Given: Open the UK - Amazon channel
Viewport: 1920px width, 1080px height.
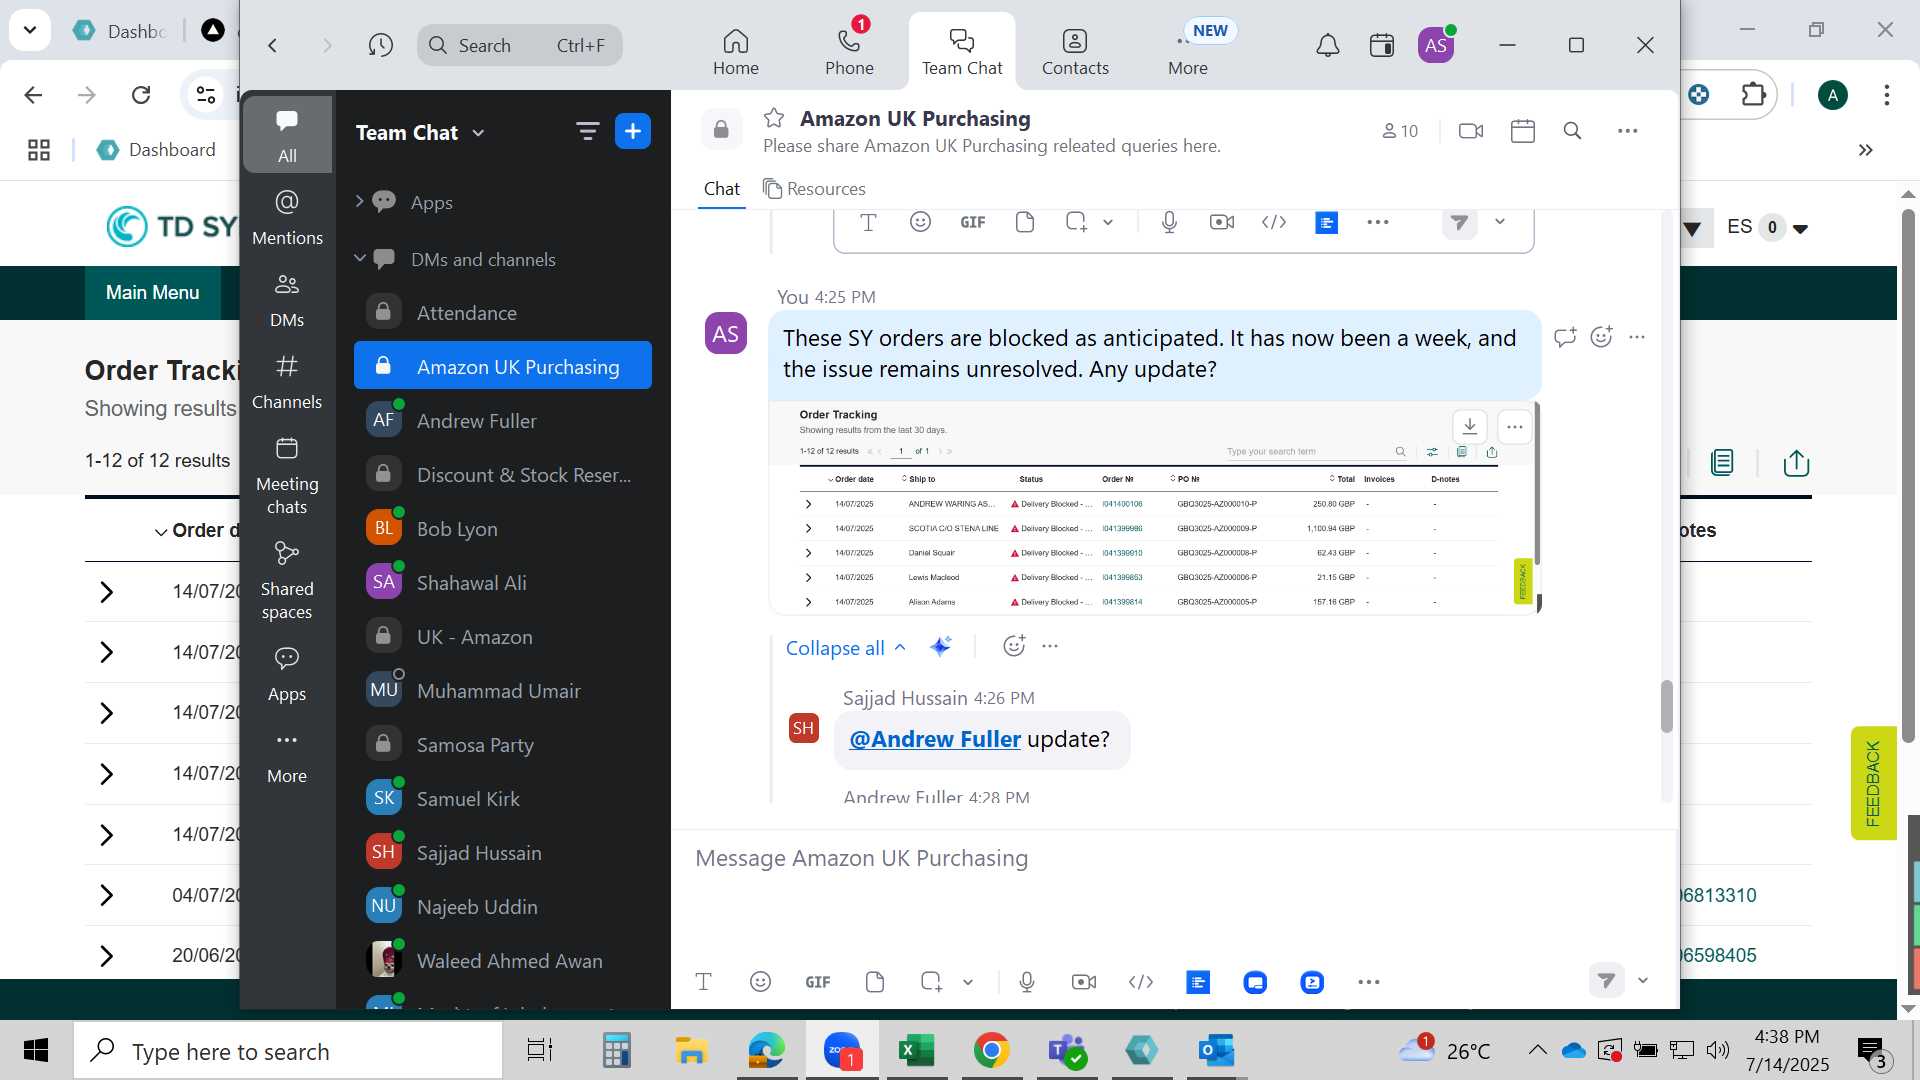Looking at the screenshot, I should [503, 637].
